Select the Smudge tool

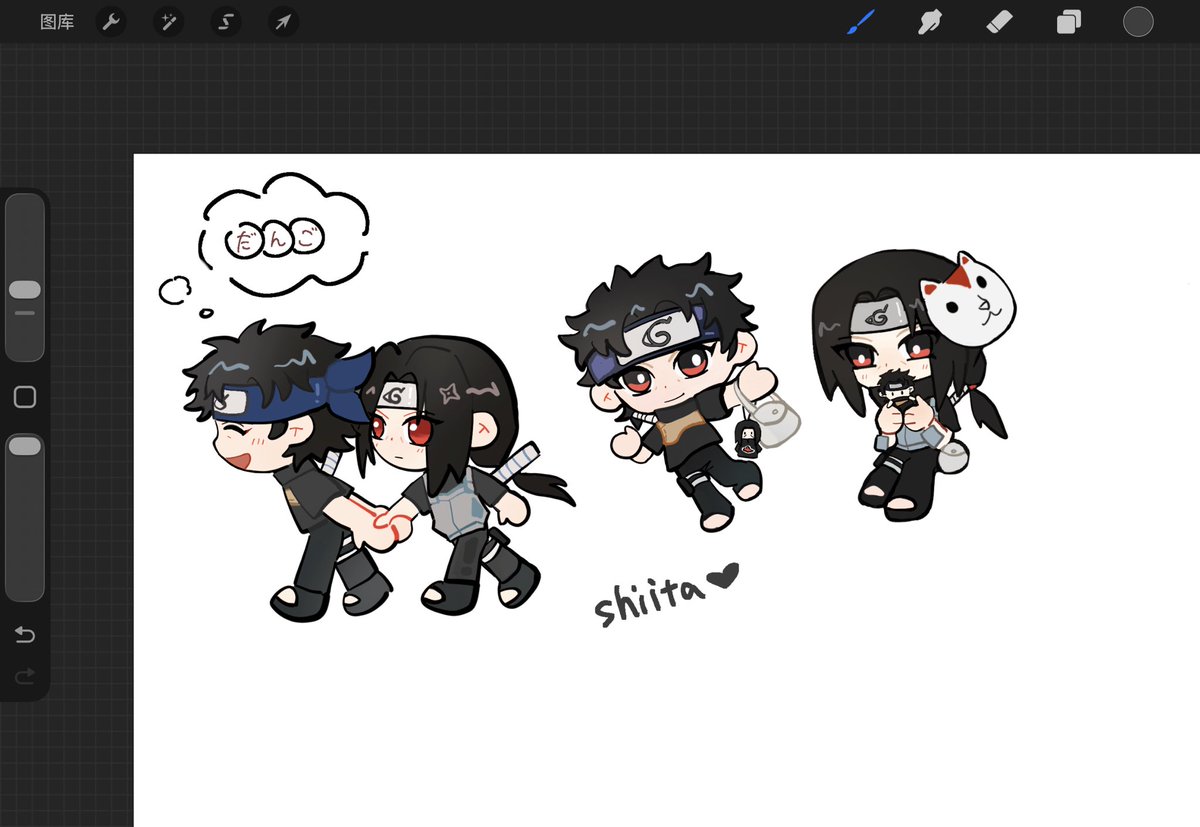coord(930,22)
